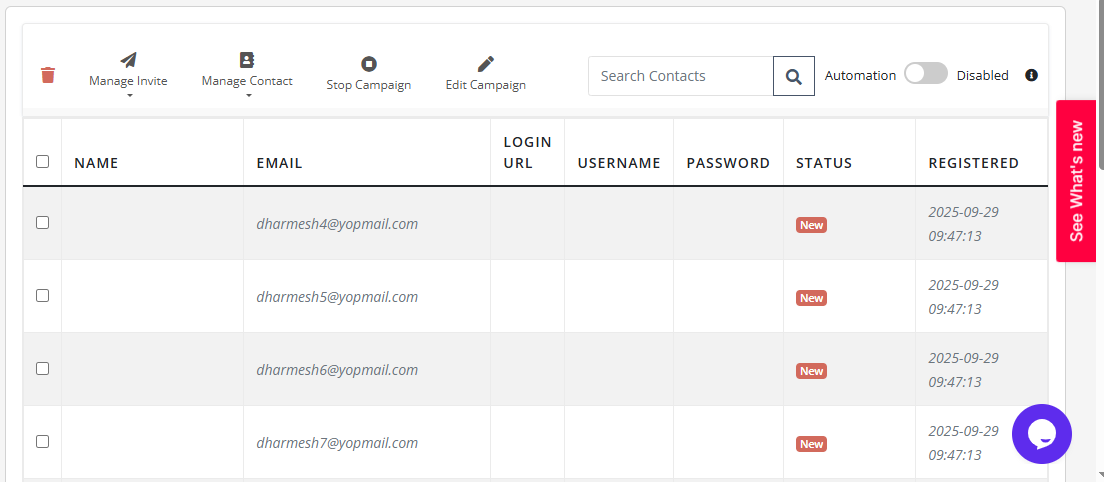
Task: Click the Stop Campaign icon
Action: 369,64
